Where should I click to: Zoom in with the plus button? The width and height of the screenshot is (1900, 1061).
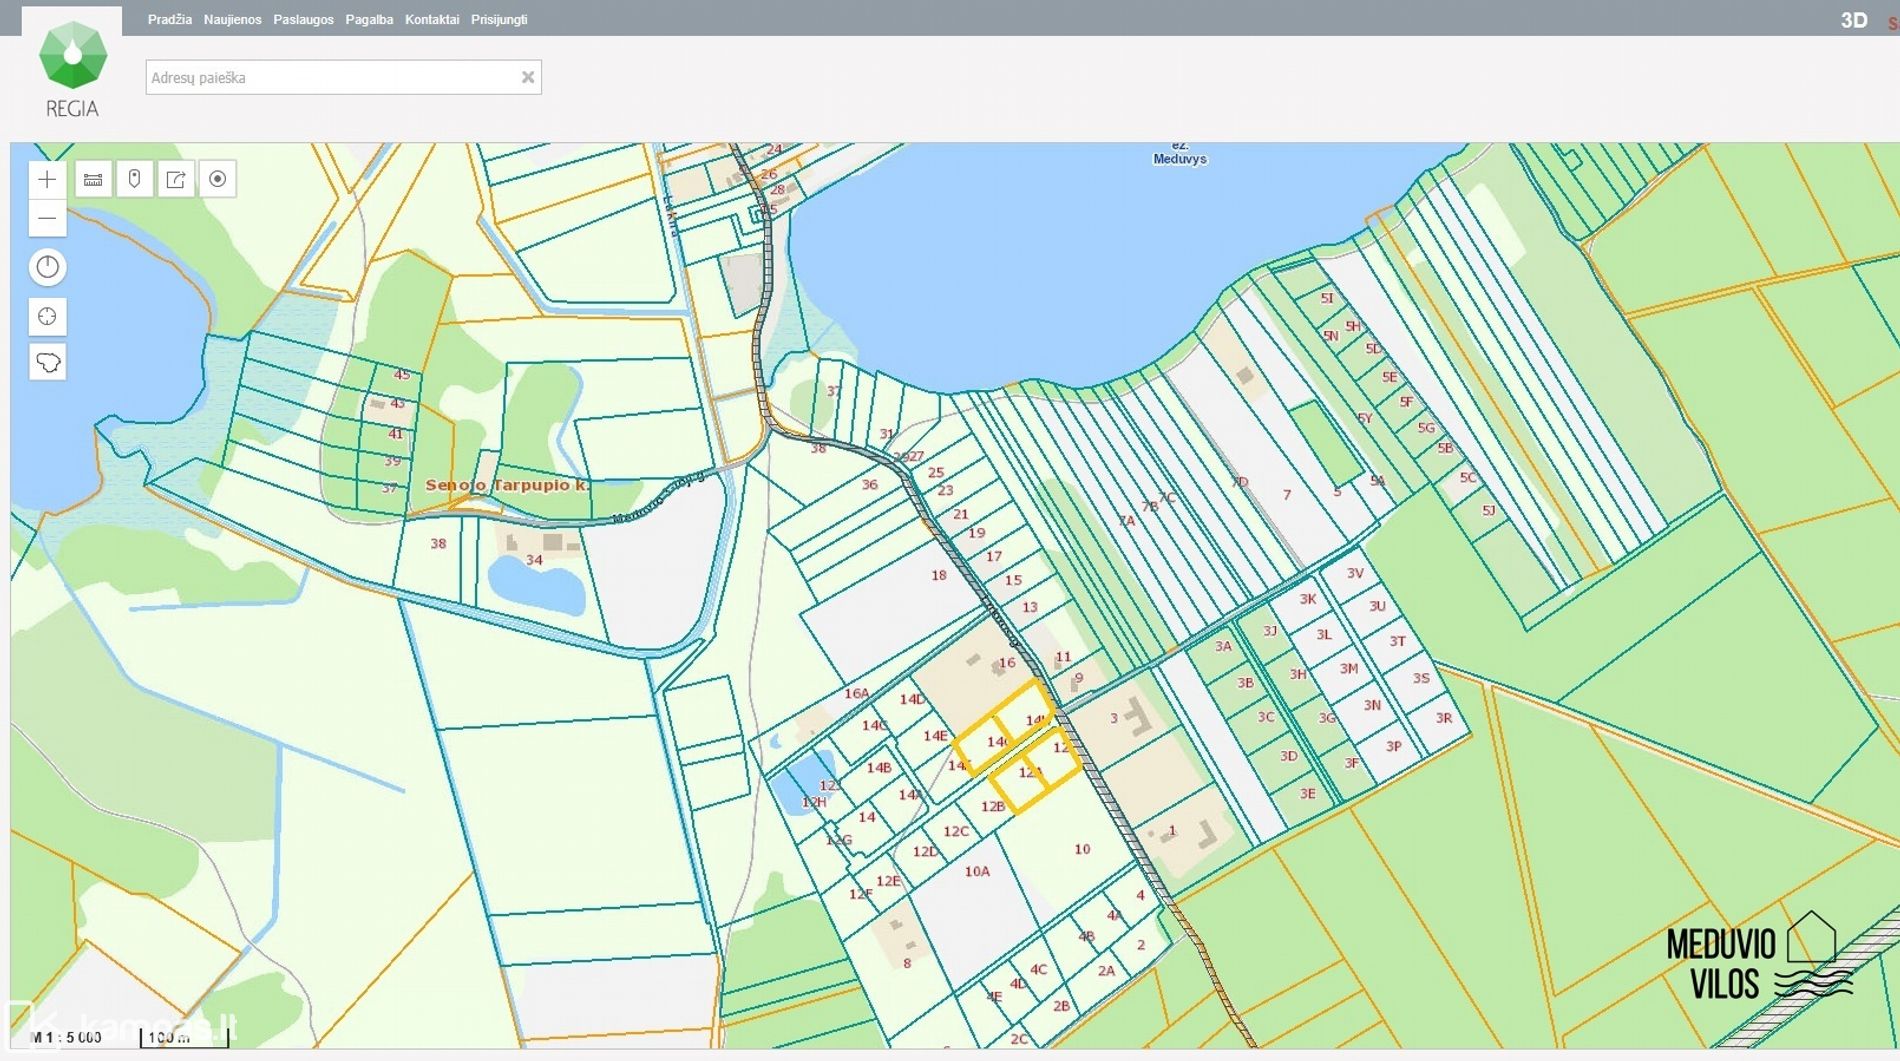pos(47,180)
